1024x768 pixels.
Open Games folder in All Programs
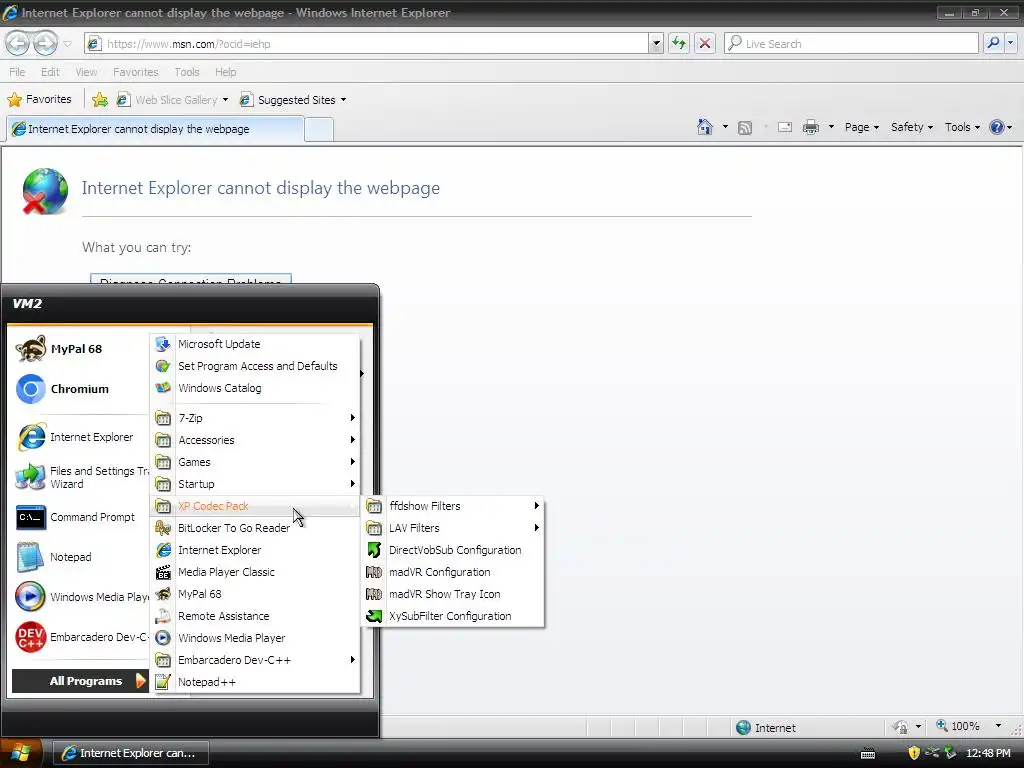(255, 462)
